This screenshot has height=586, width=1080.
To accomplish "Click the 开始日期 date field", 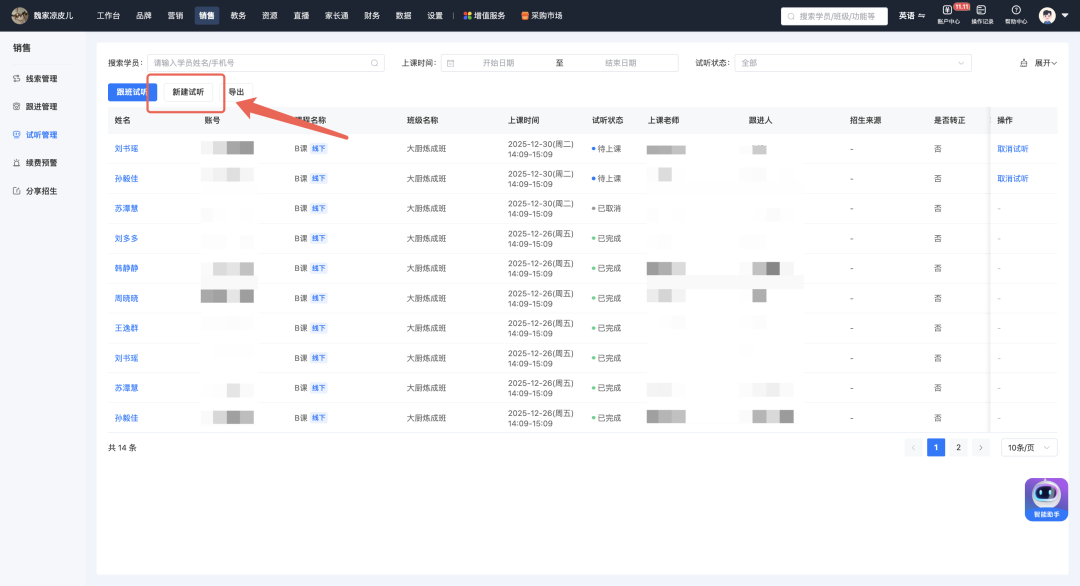I will pos(498,63).
